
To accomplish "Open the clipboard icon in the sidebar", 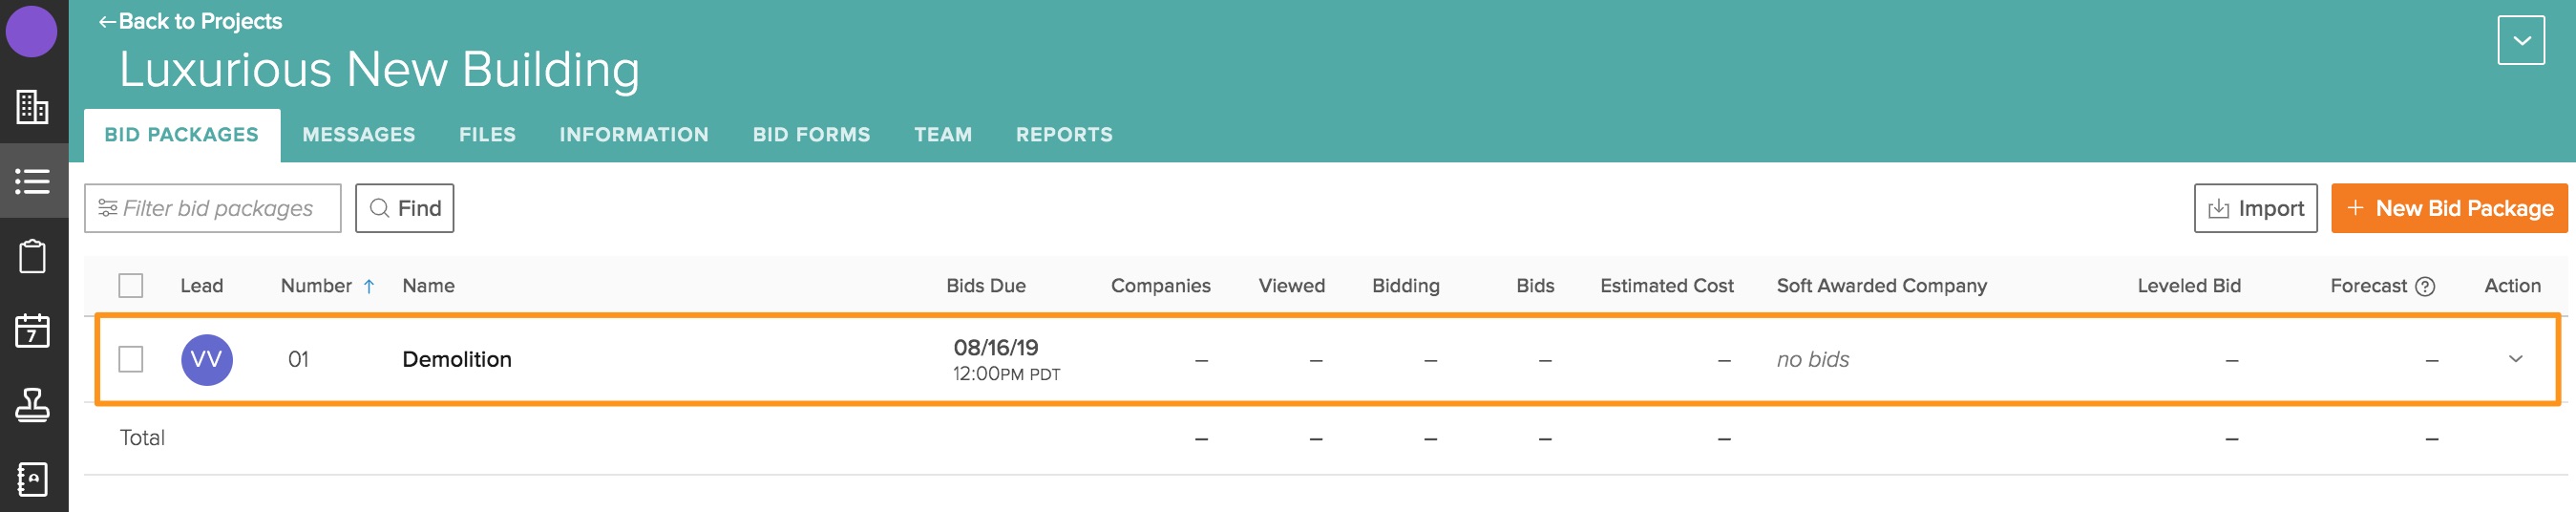I will click(32, 256).
